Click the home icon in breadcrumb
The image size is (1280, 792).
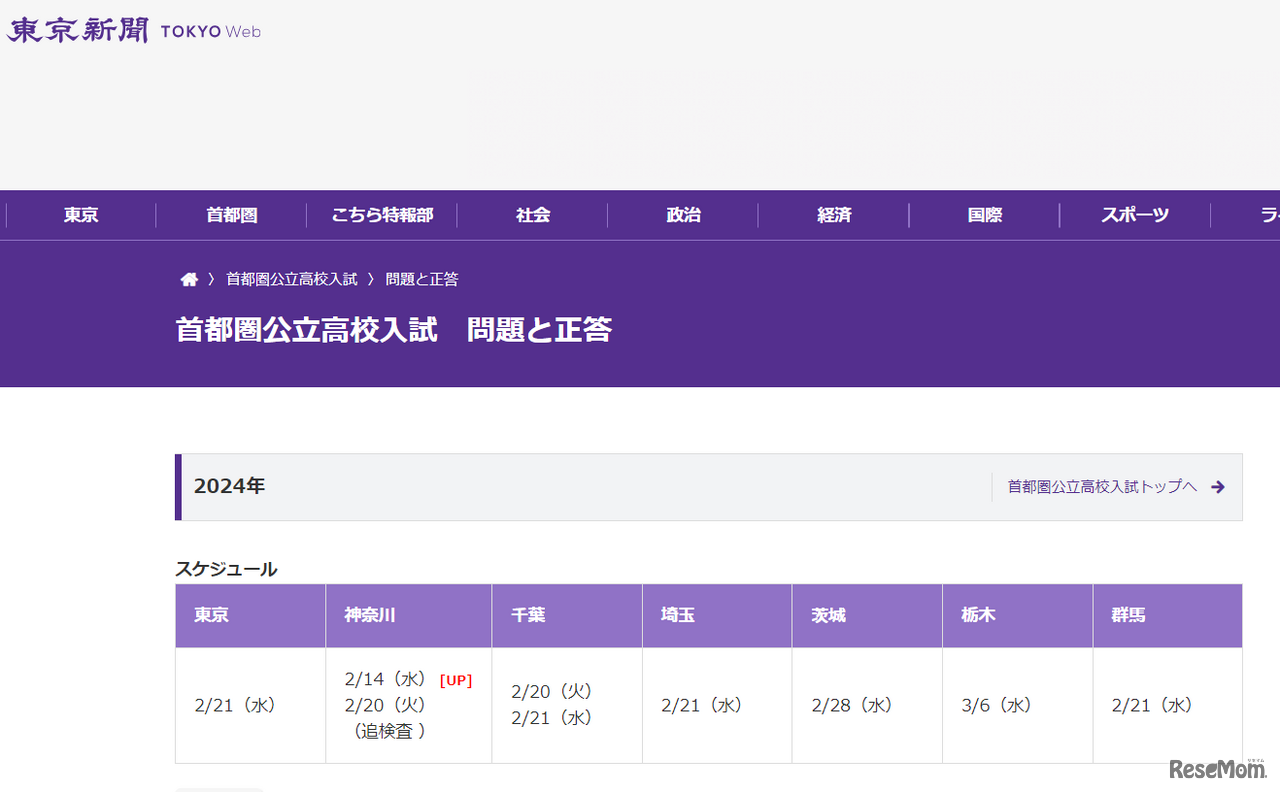coord(189,280)
